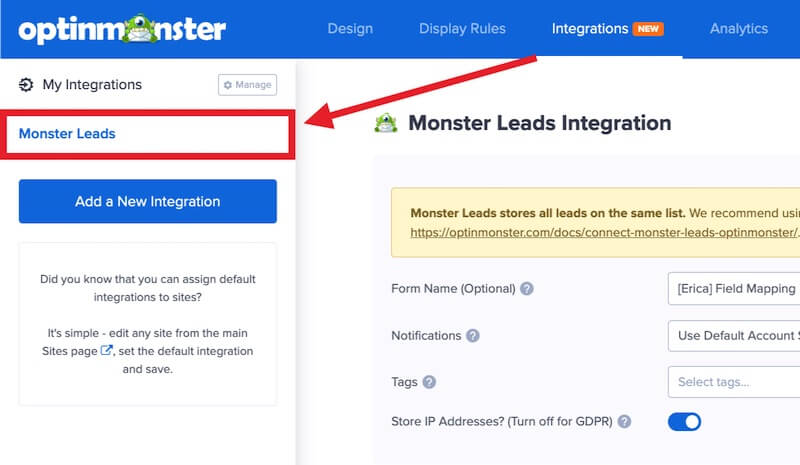Image resolution: width=800 pixels, height=465 pixels.
Task: Click the My Integrations heading
Action: click(92, 85)
